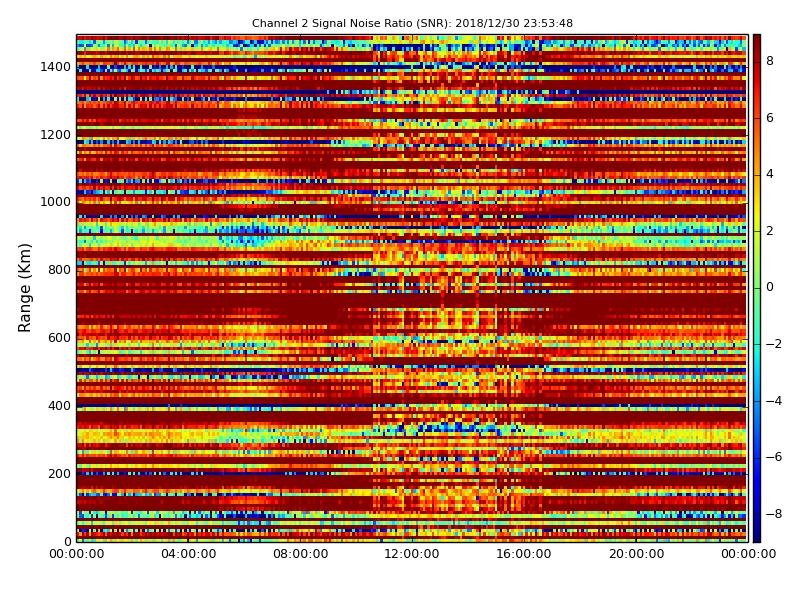The width and height of the screenshot is (800, 600).
Task: Click the colorbar tick label −8
Action: point(773,514)
